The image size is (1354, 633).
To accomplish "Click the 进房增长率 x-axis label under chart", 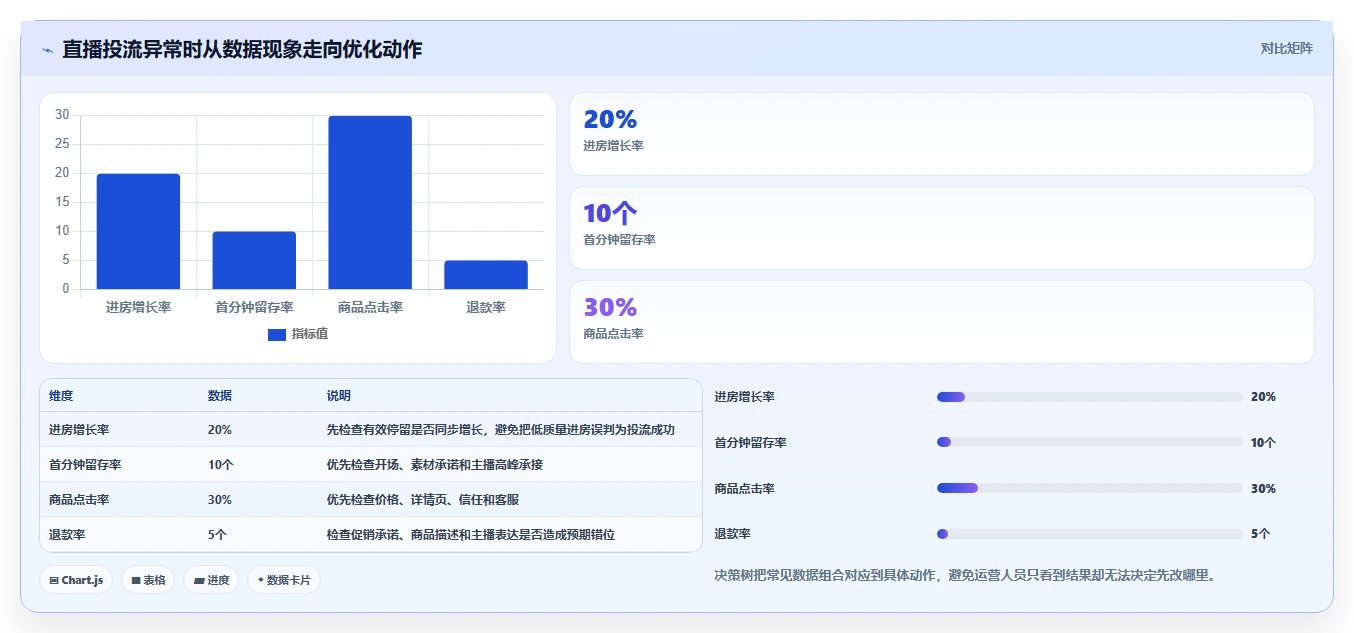I will click(138, 307).
